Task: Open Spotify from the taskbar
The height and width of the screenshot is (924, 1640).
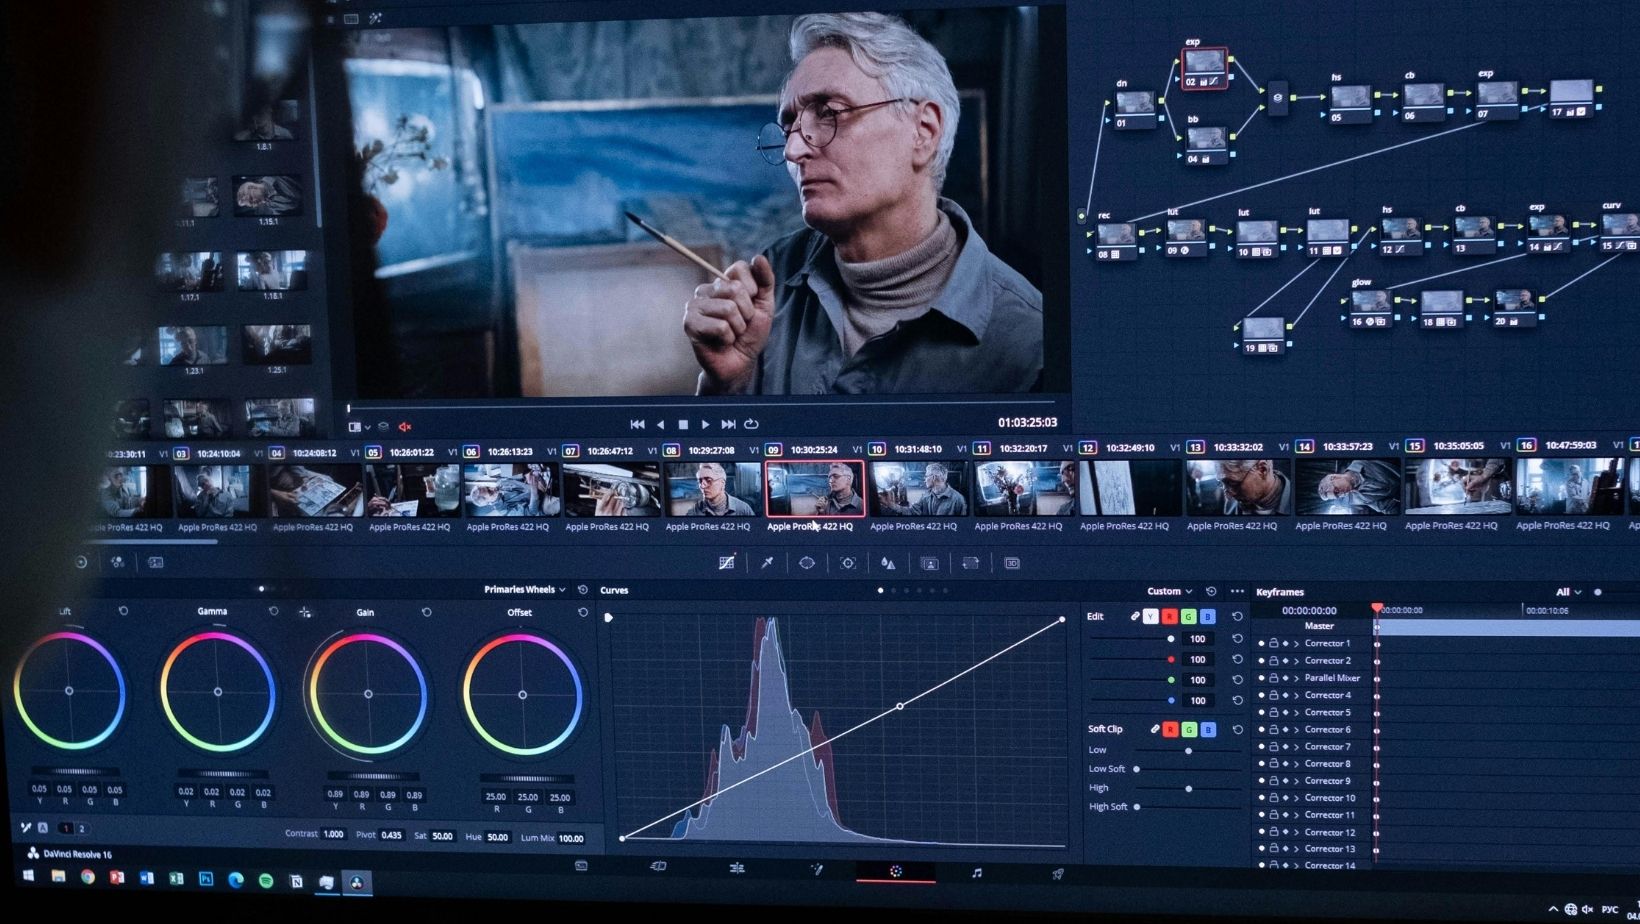Action: (x=266, y=880)
